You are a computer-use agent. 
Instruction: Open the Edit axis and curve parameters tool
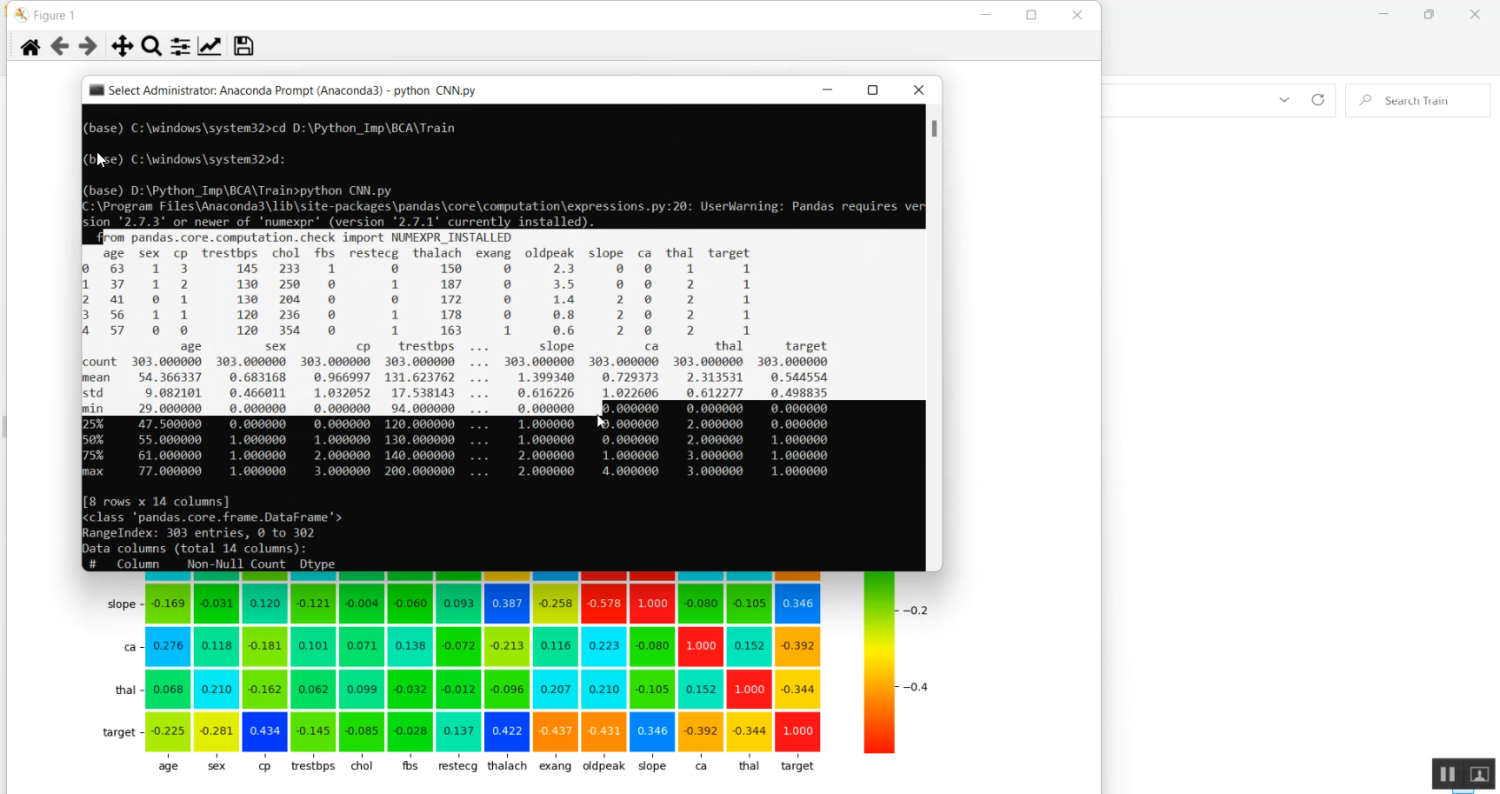[x=209, y=46]
